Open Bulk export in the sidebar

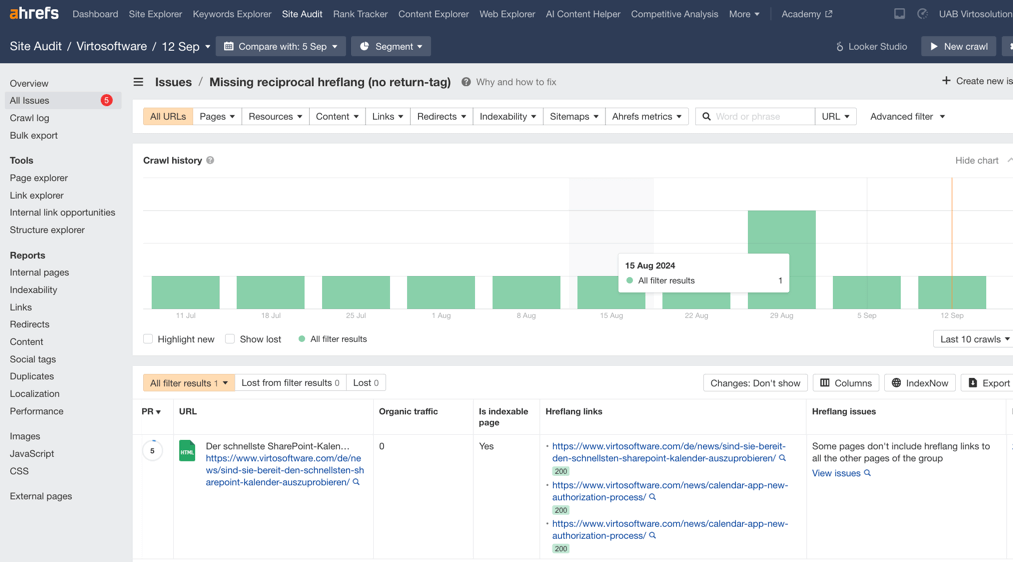click(34, 135)
